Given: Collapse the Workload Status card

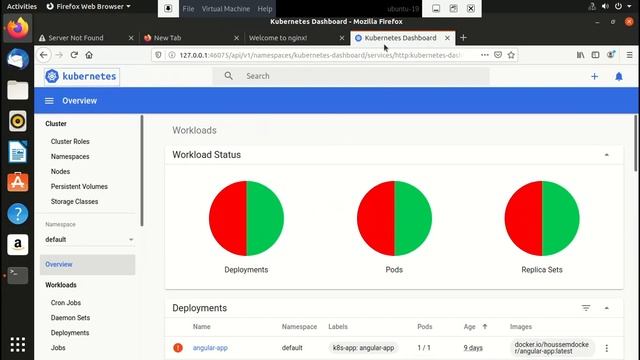Looking at the screenshot, I should coord(607,155).
